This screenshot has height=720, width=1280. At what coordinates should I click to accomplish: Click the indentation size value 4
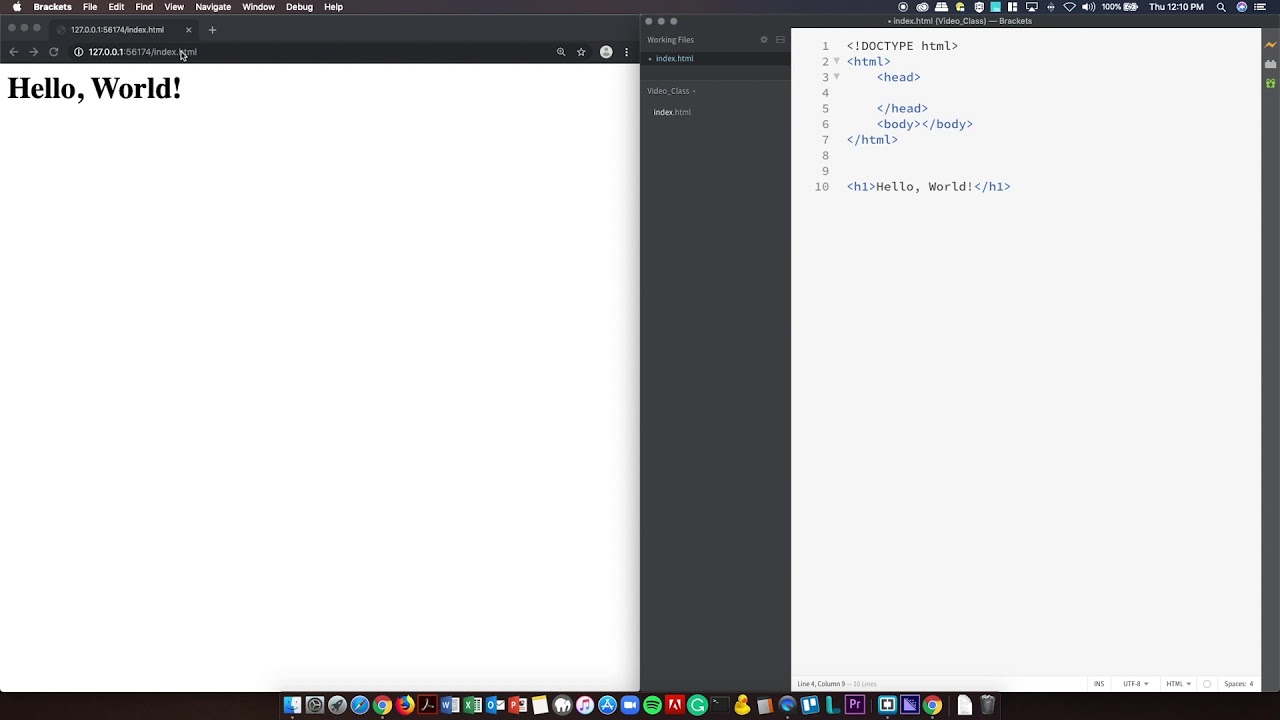coord(1251,684)
